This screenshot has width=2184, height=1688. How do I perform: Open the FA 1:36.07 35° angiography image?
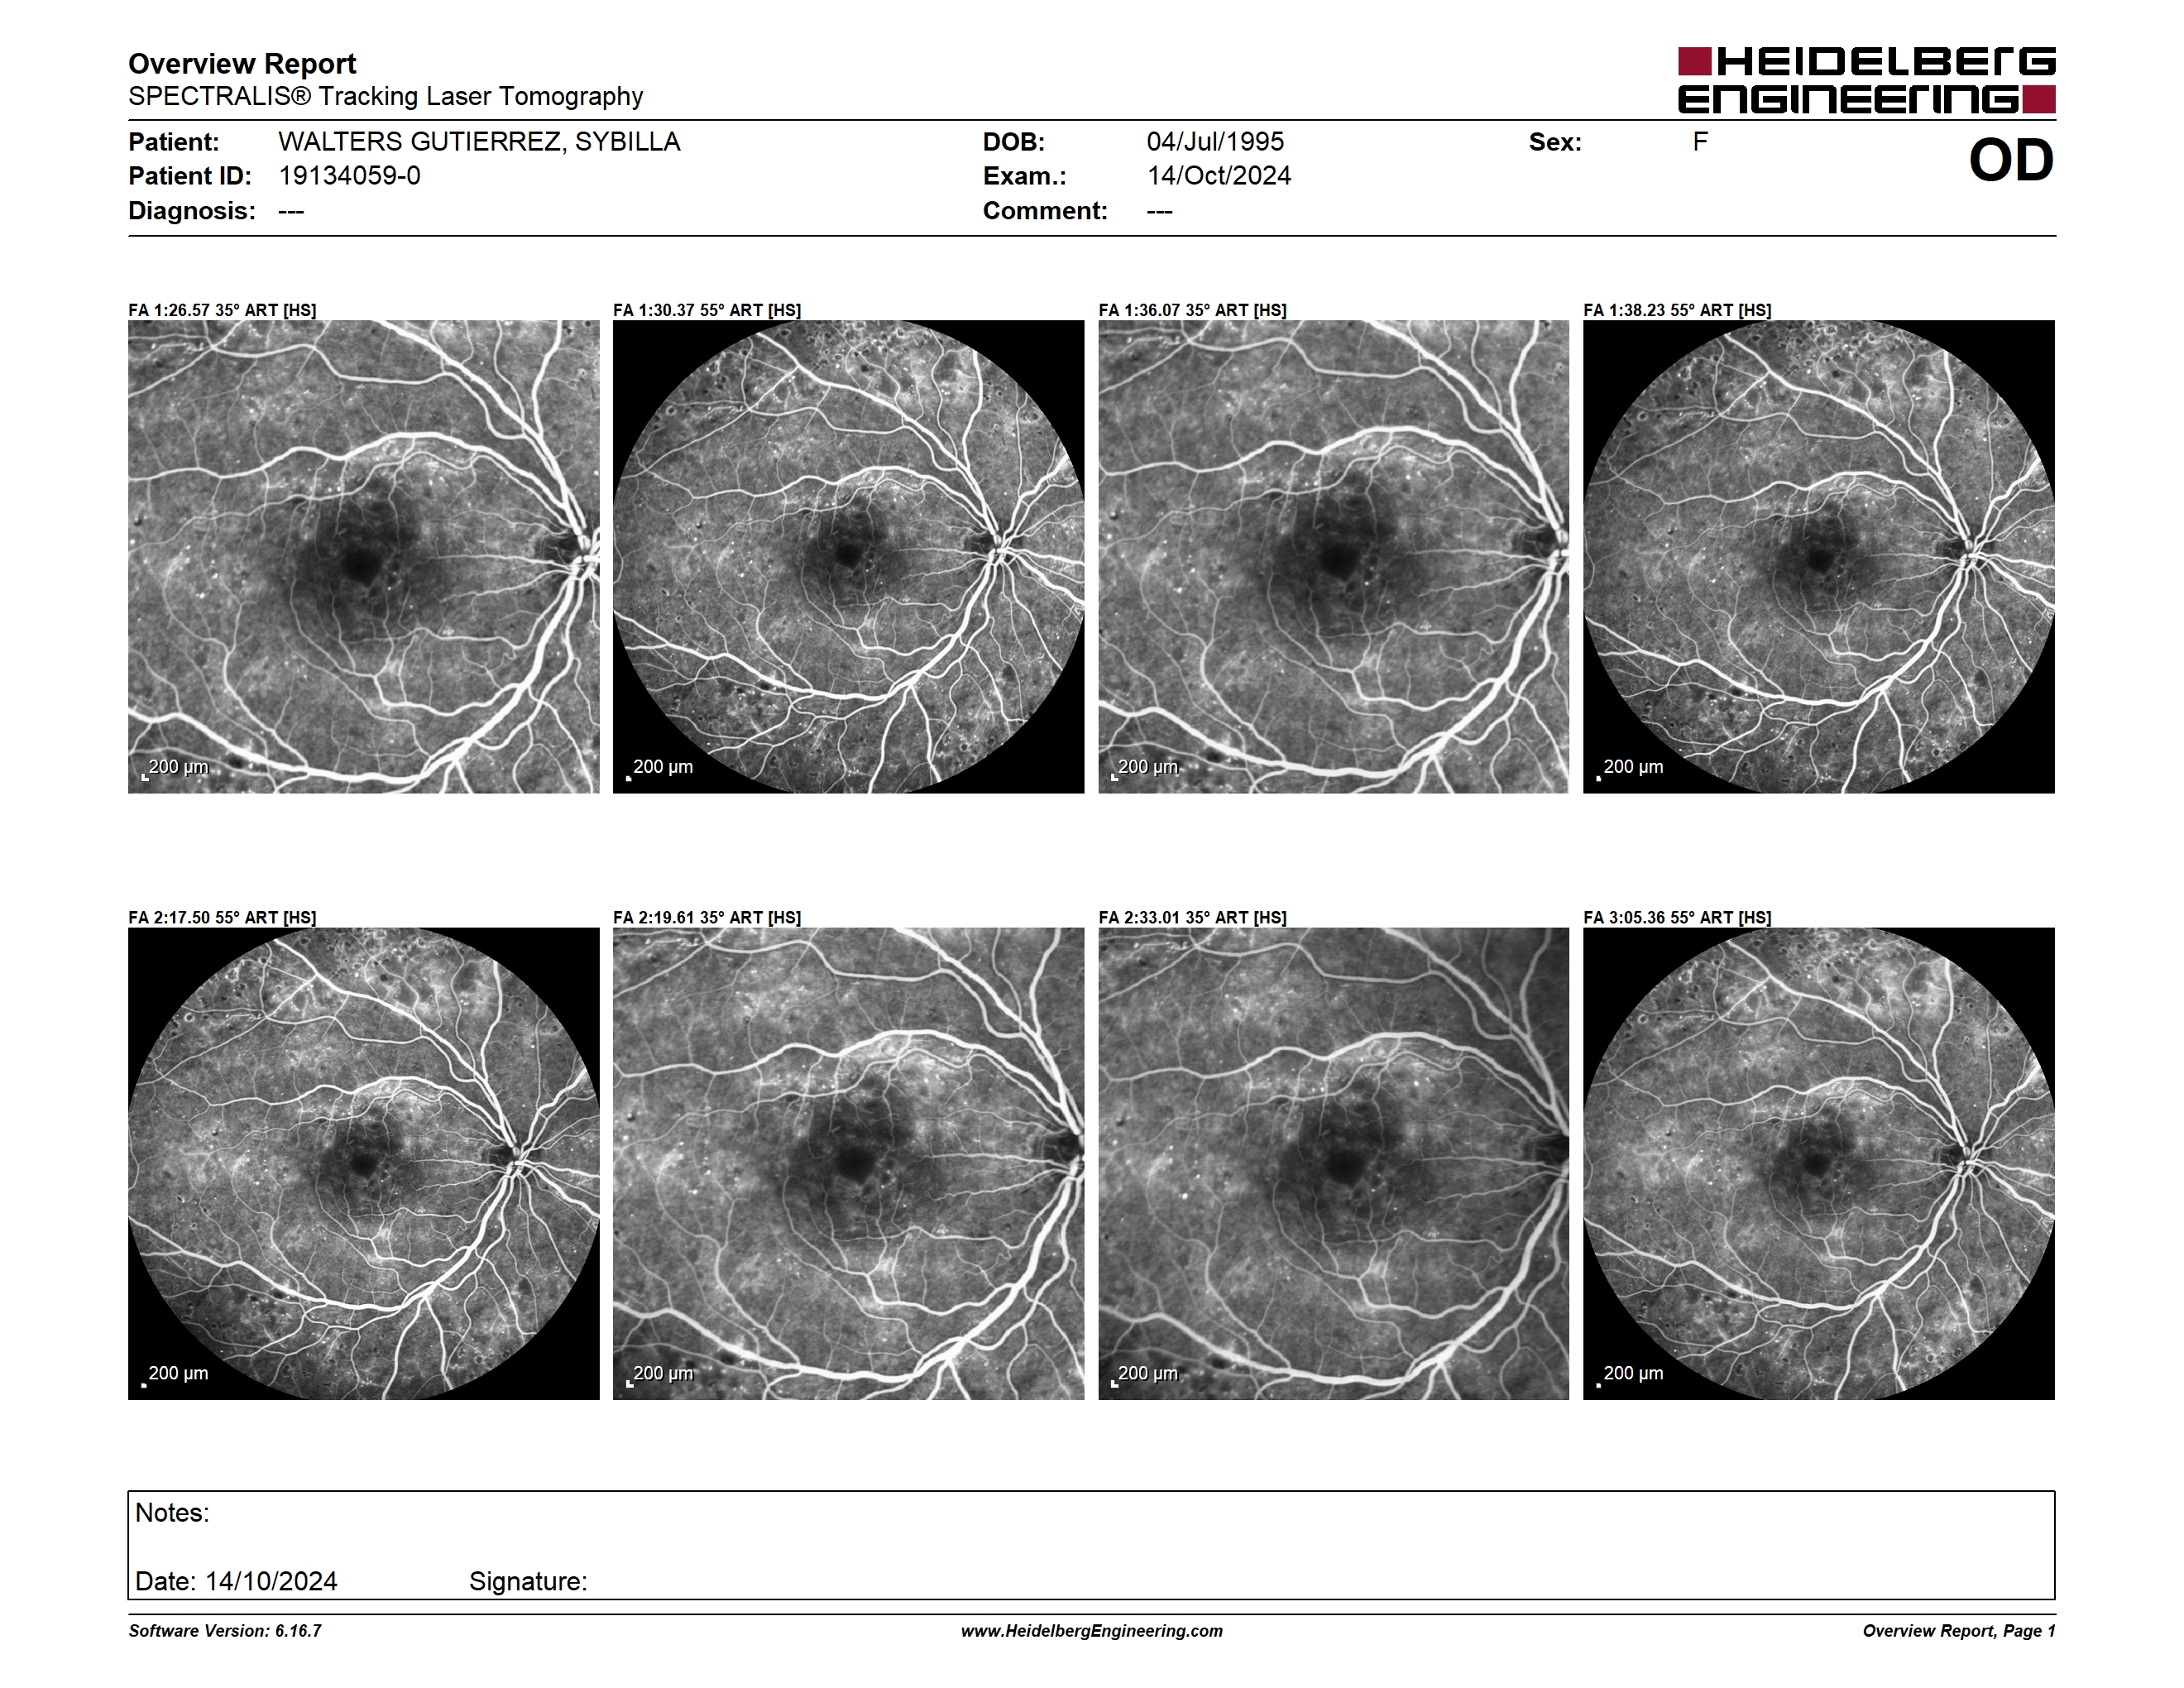point(1334,557)
